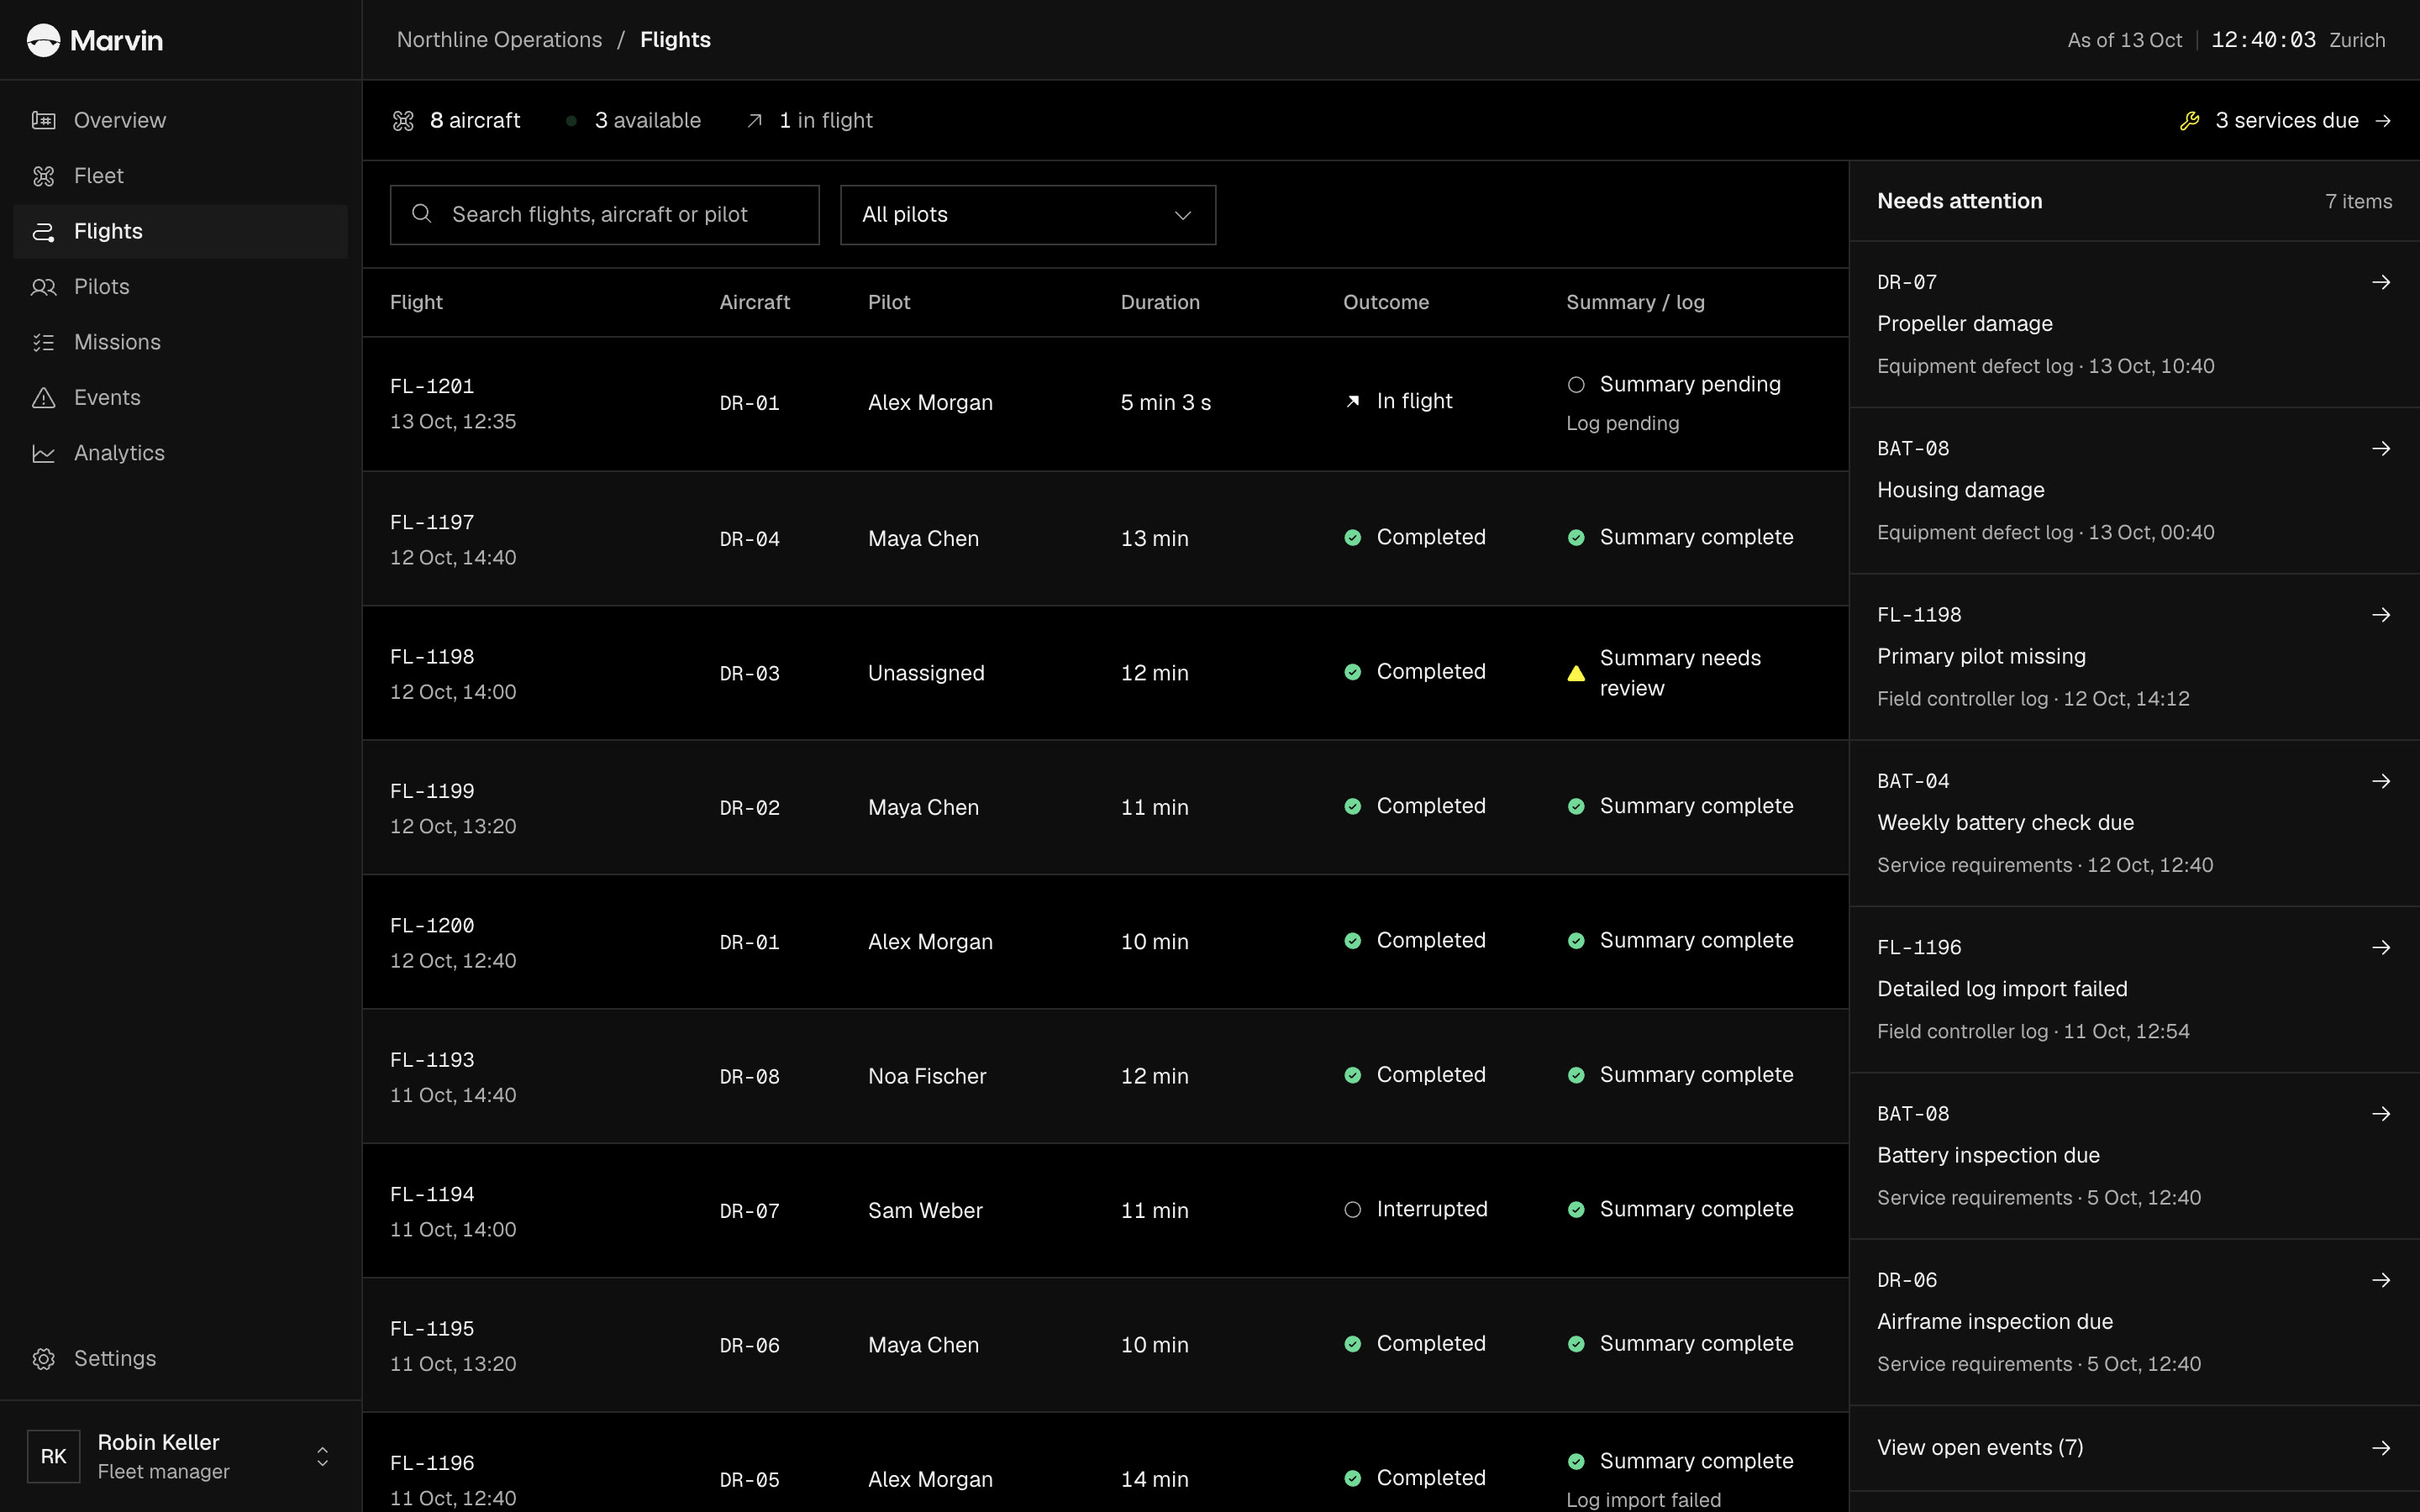Open the Analytics page

tap(180, 453)
